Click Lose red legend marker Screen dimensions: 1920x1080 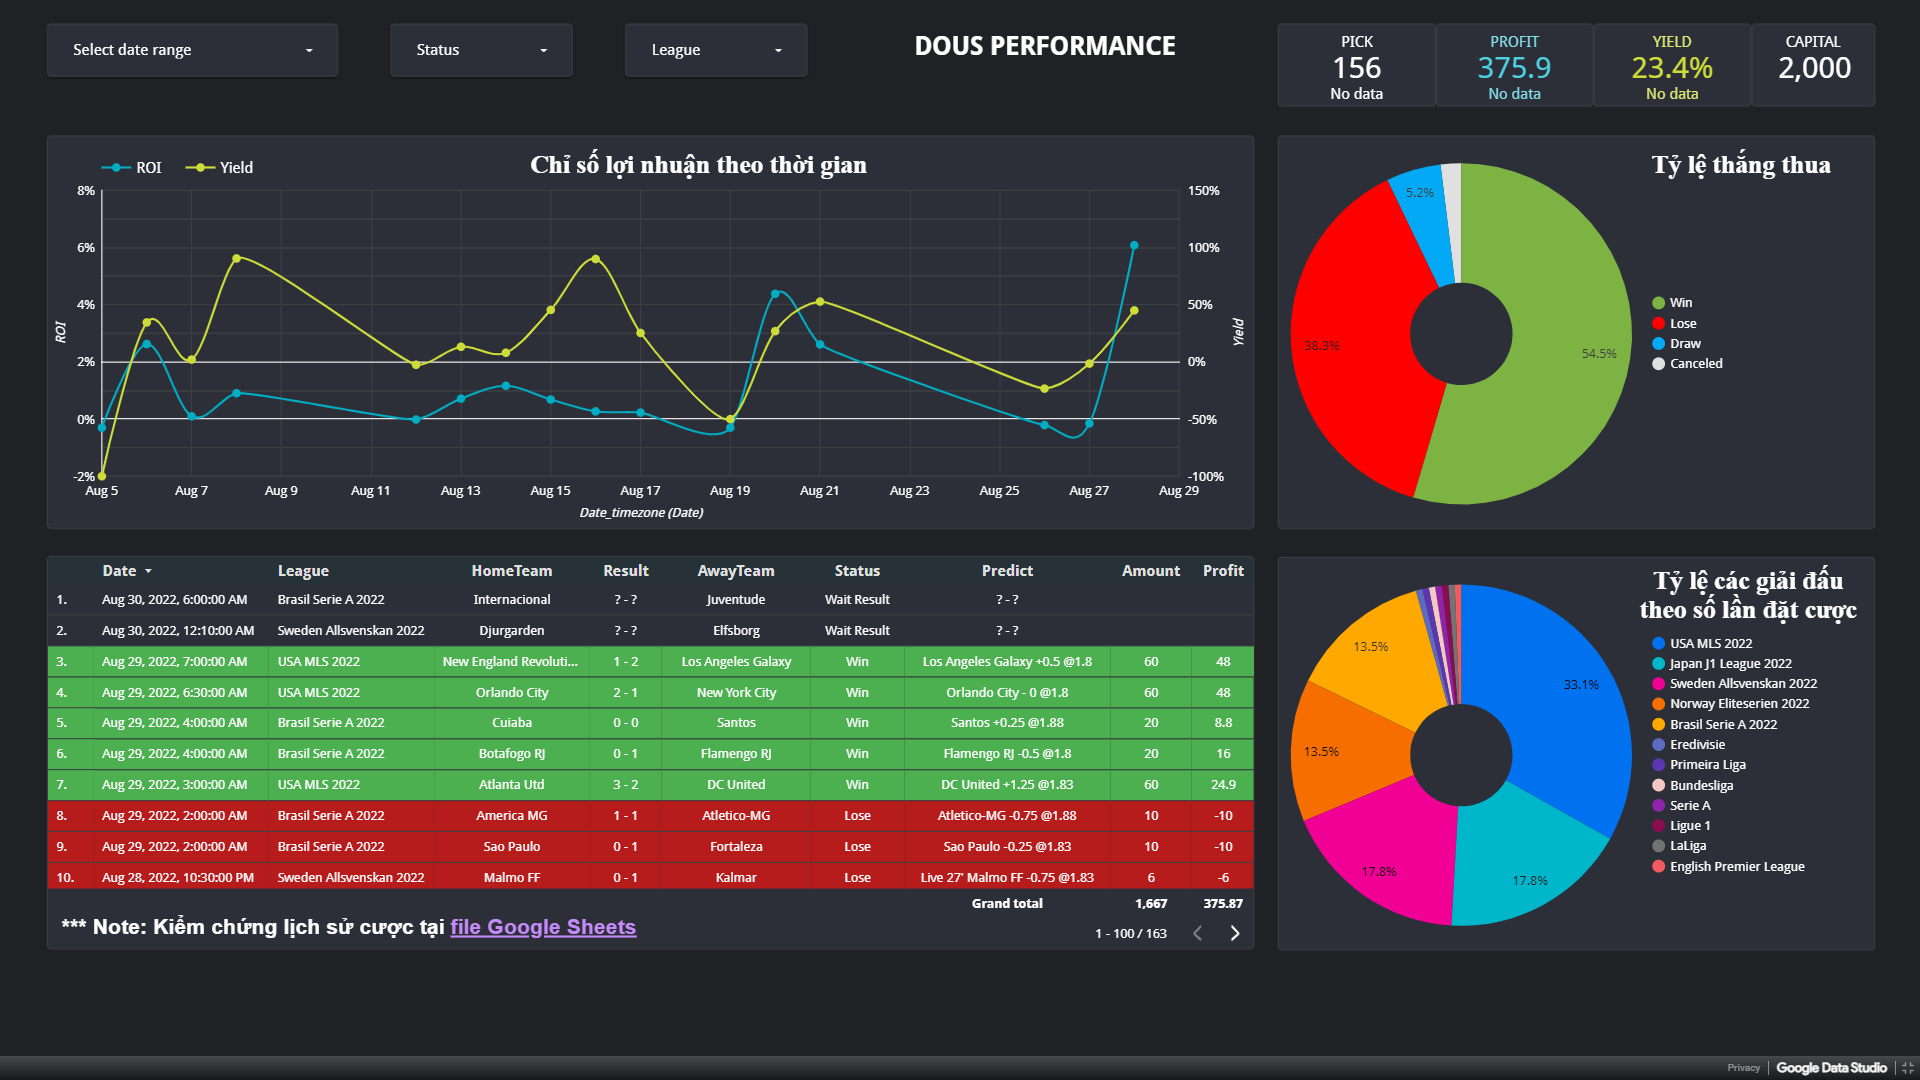coord(1658,324)
